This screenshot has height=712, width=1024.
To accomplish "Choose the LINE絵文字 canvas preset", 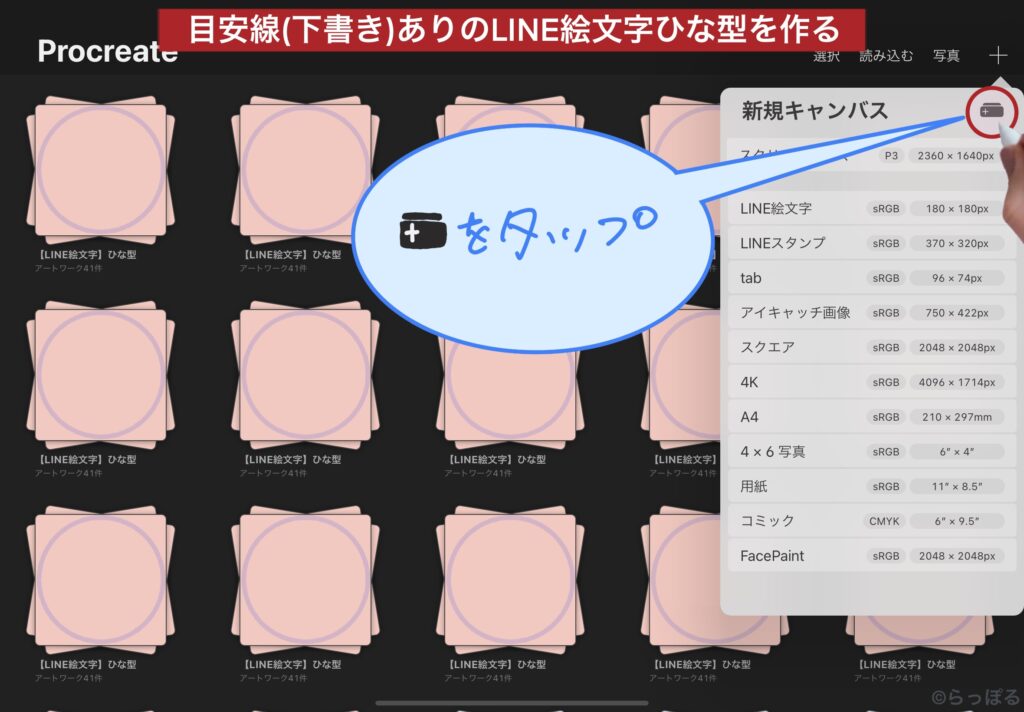I will [x=872, y=208].
